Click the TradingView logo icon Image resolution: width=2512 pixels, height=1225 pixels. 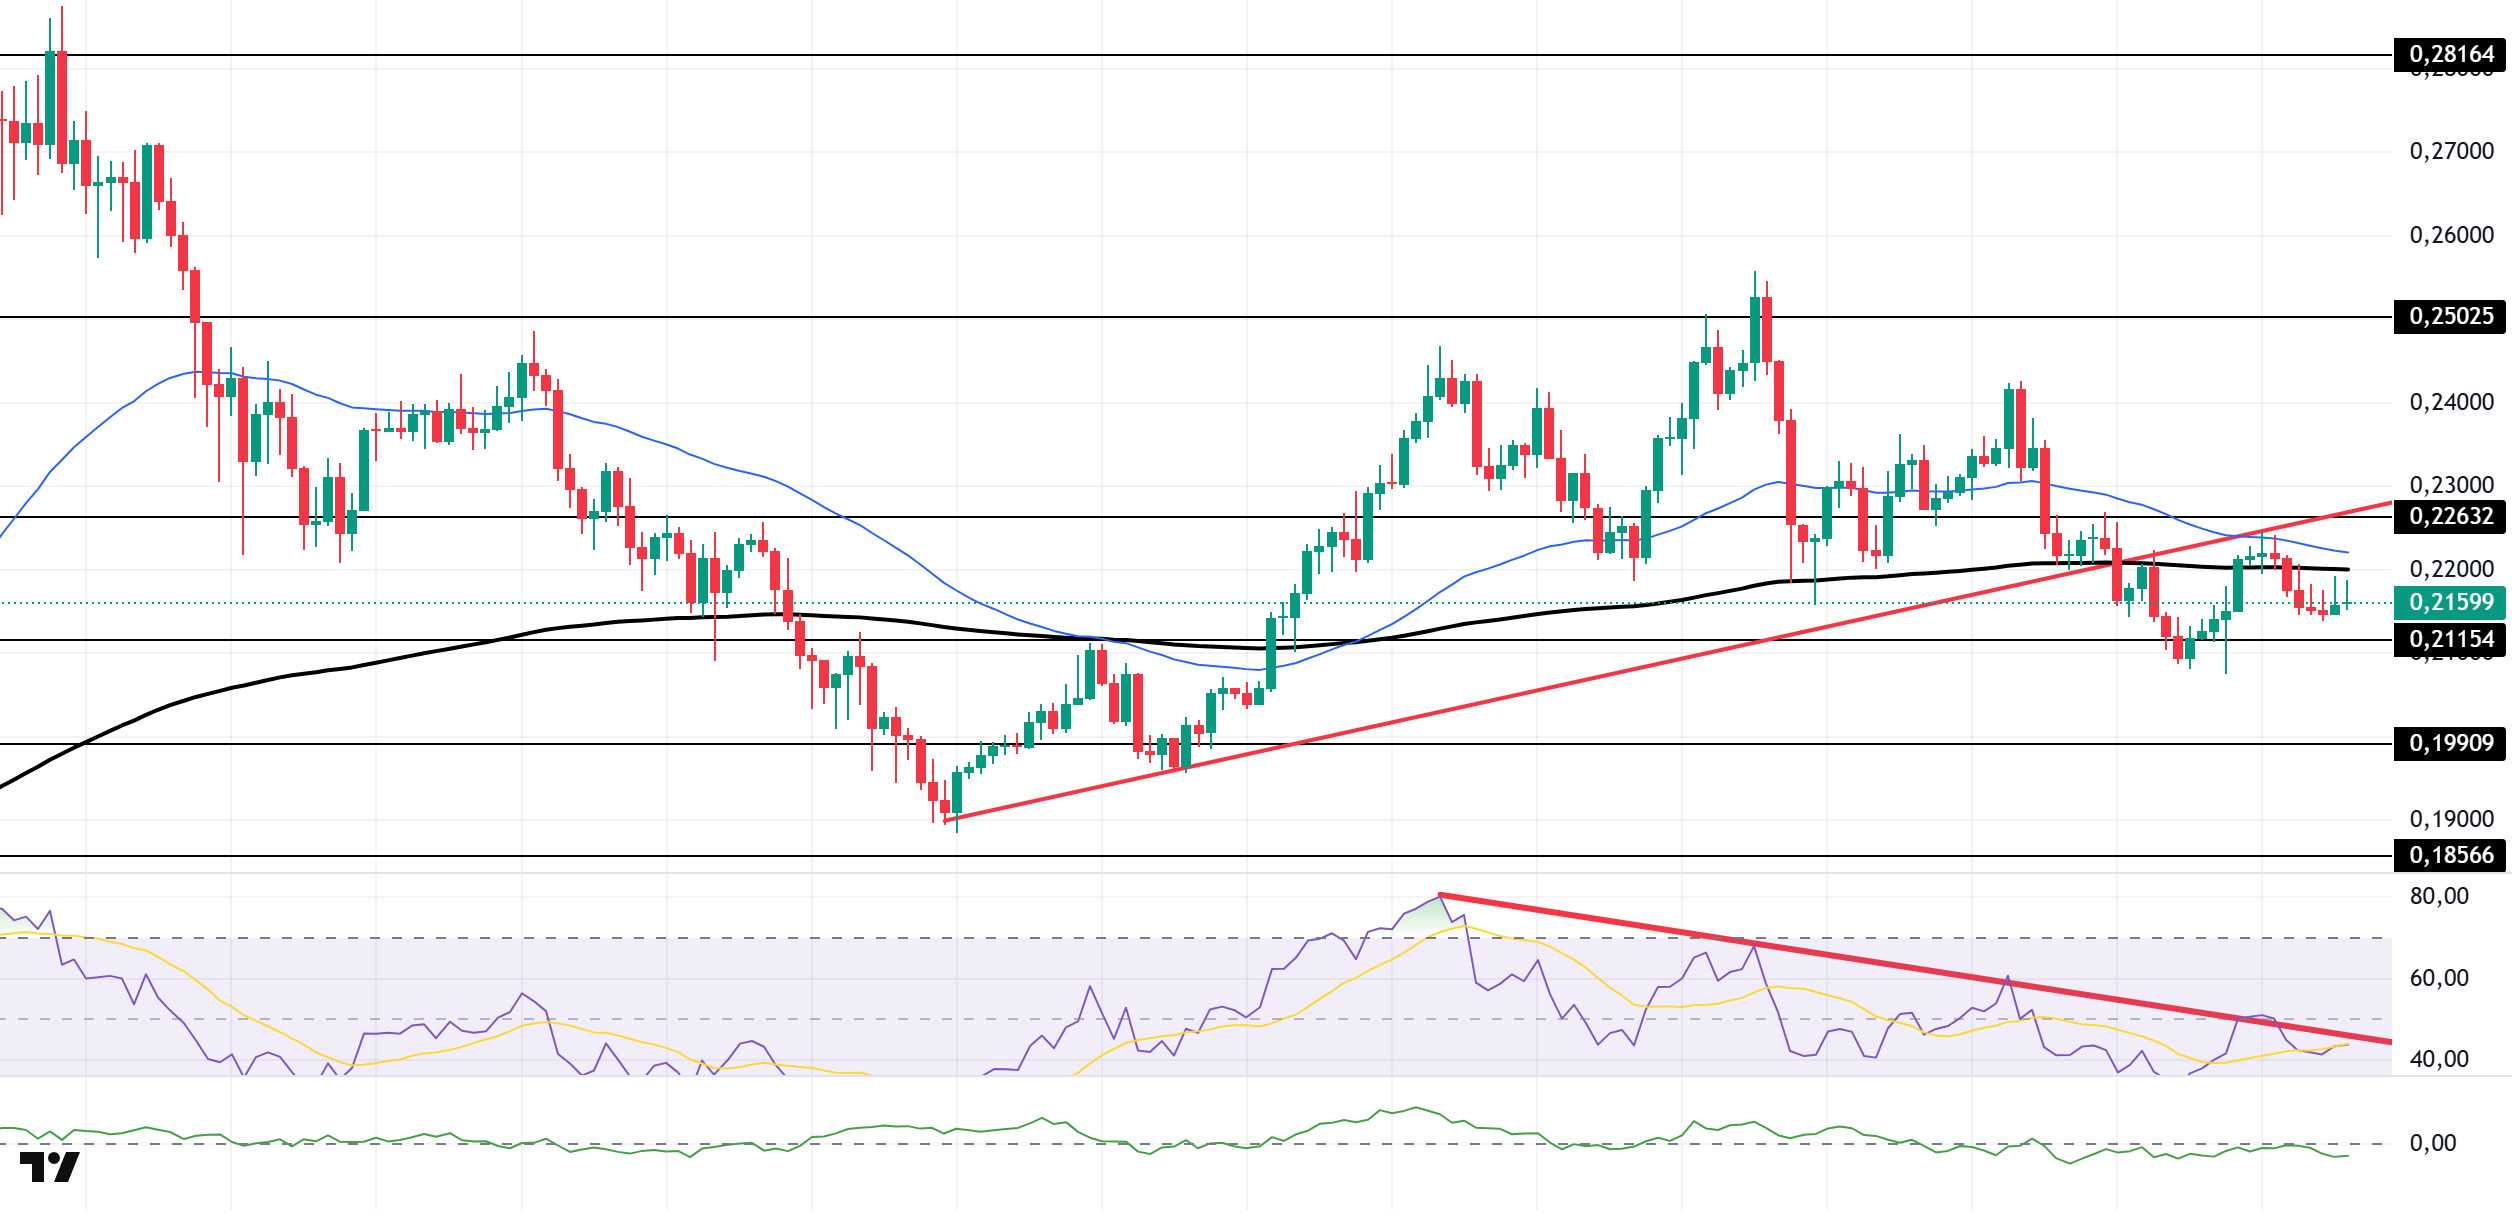pos(49,1167)
